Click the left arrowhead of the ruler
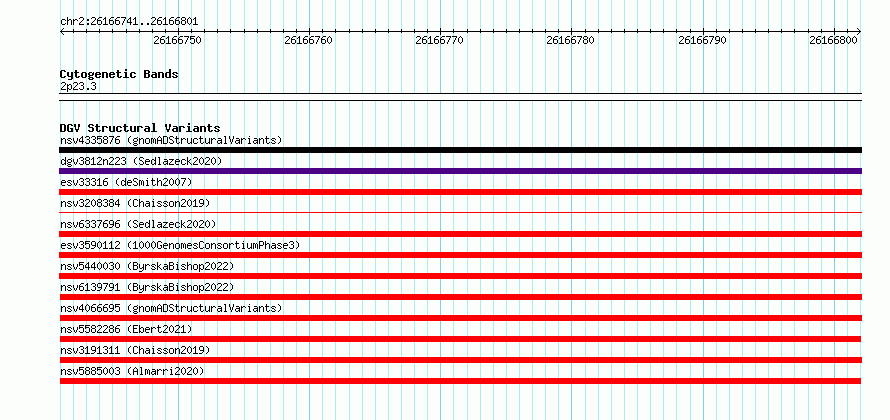Screen dimensions: 890x420 click(62, 32)
